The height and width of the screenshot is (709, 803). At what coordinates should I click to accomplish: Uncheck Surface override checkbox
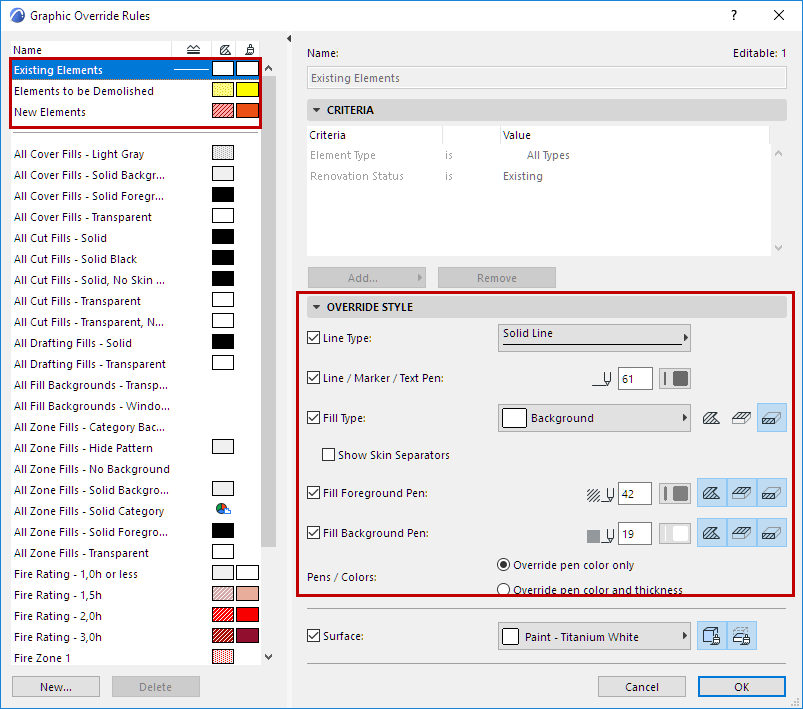[313, 636]
